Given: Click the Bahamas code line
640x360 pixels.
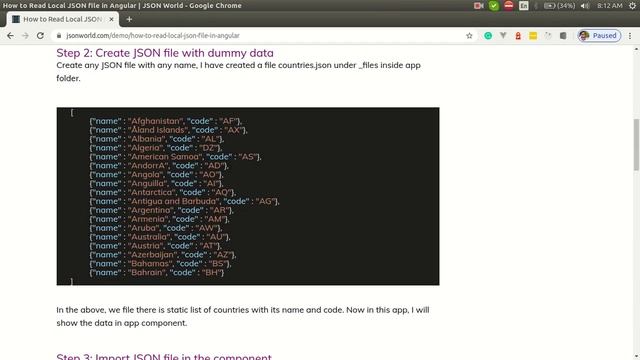Looking at the screenshot, I should click(x=160, y=264).
